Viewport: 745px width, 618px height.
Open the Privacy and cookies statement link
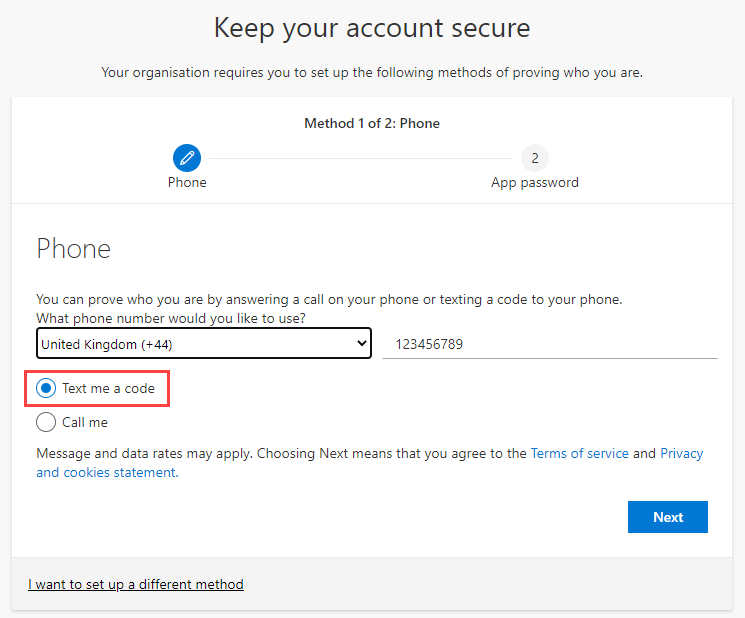(106, 473)
